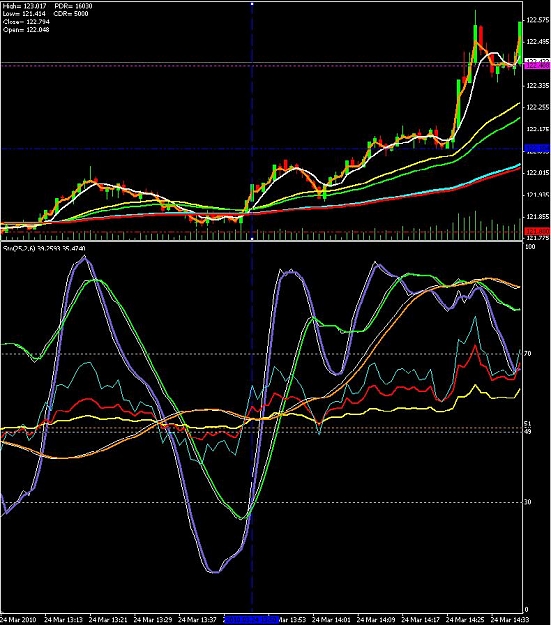The width and height of the screenshot is (551, 625).
Task: Click the blue horizontal line price tag
Action: click(537, 149)
